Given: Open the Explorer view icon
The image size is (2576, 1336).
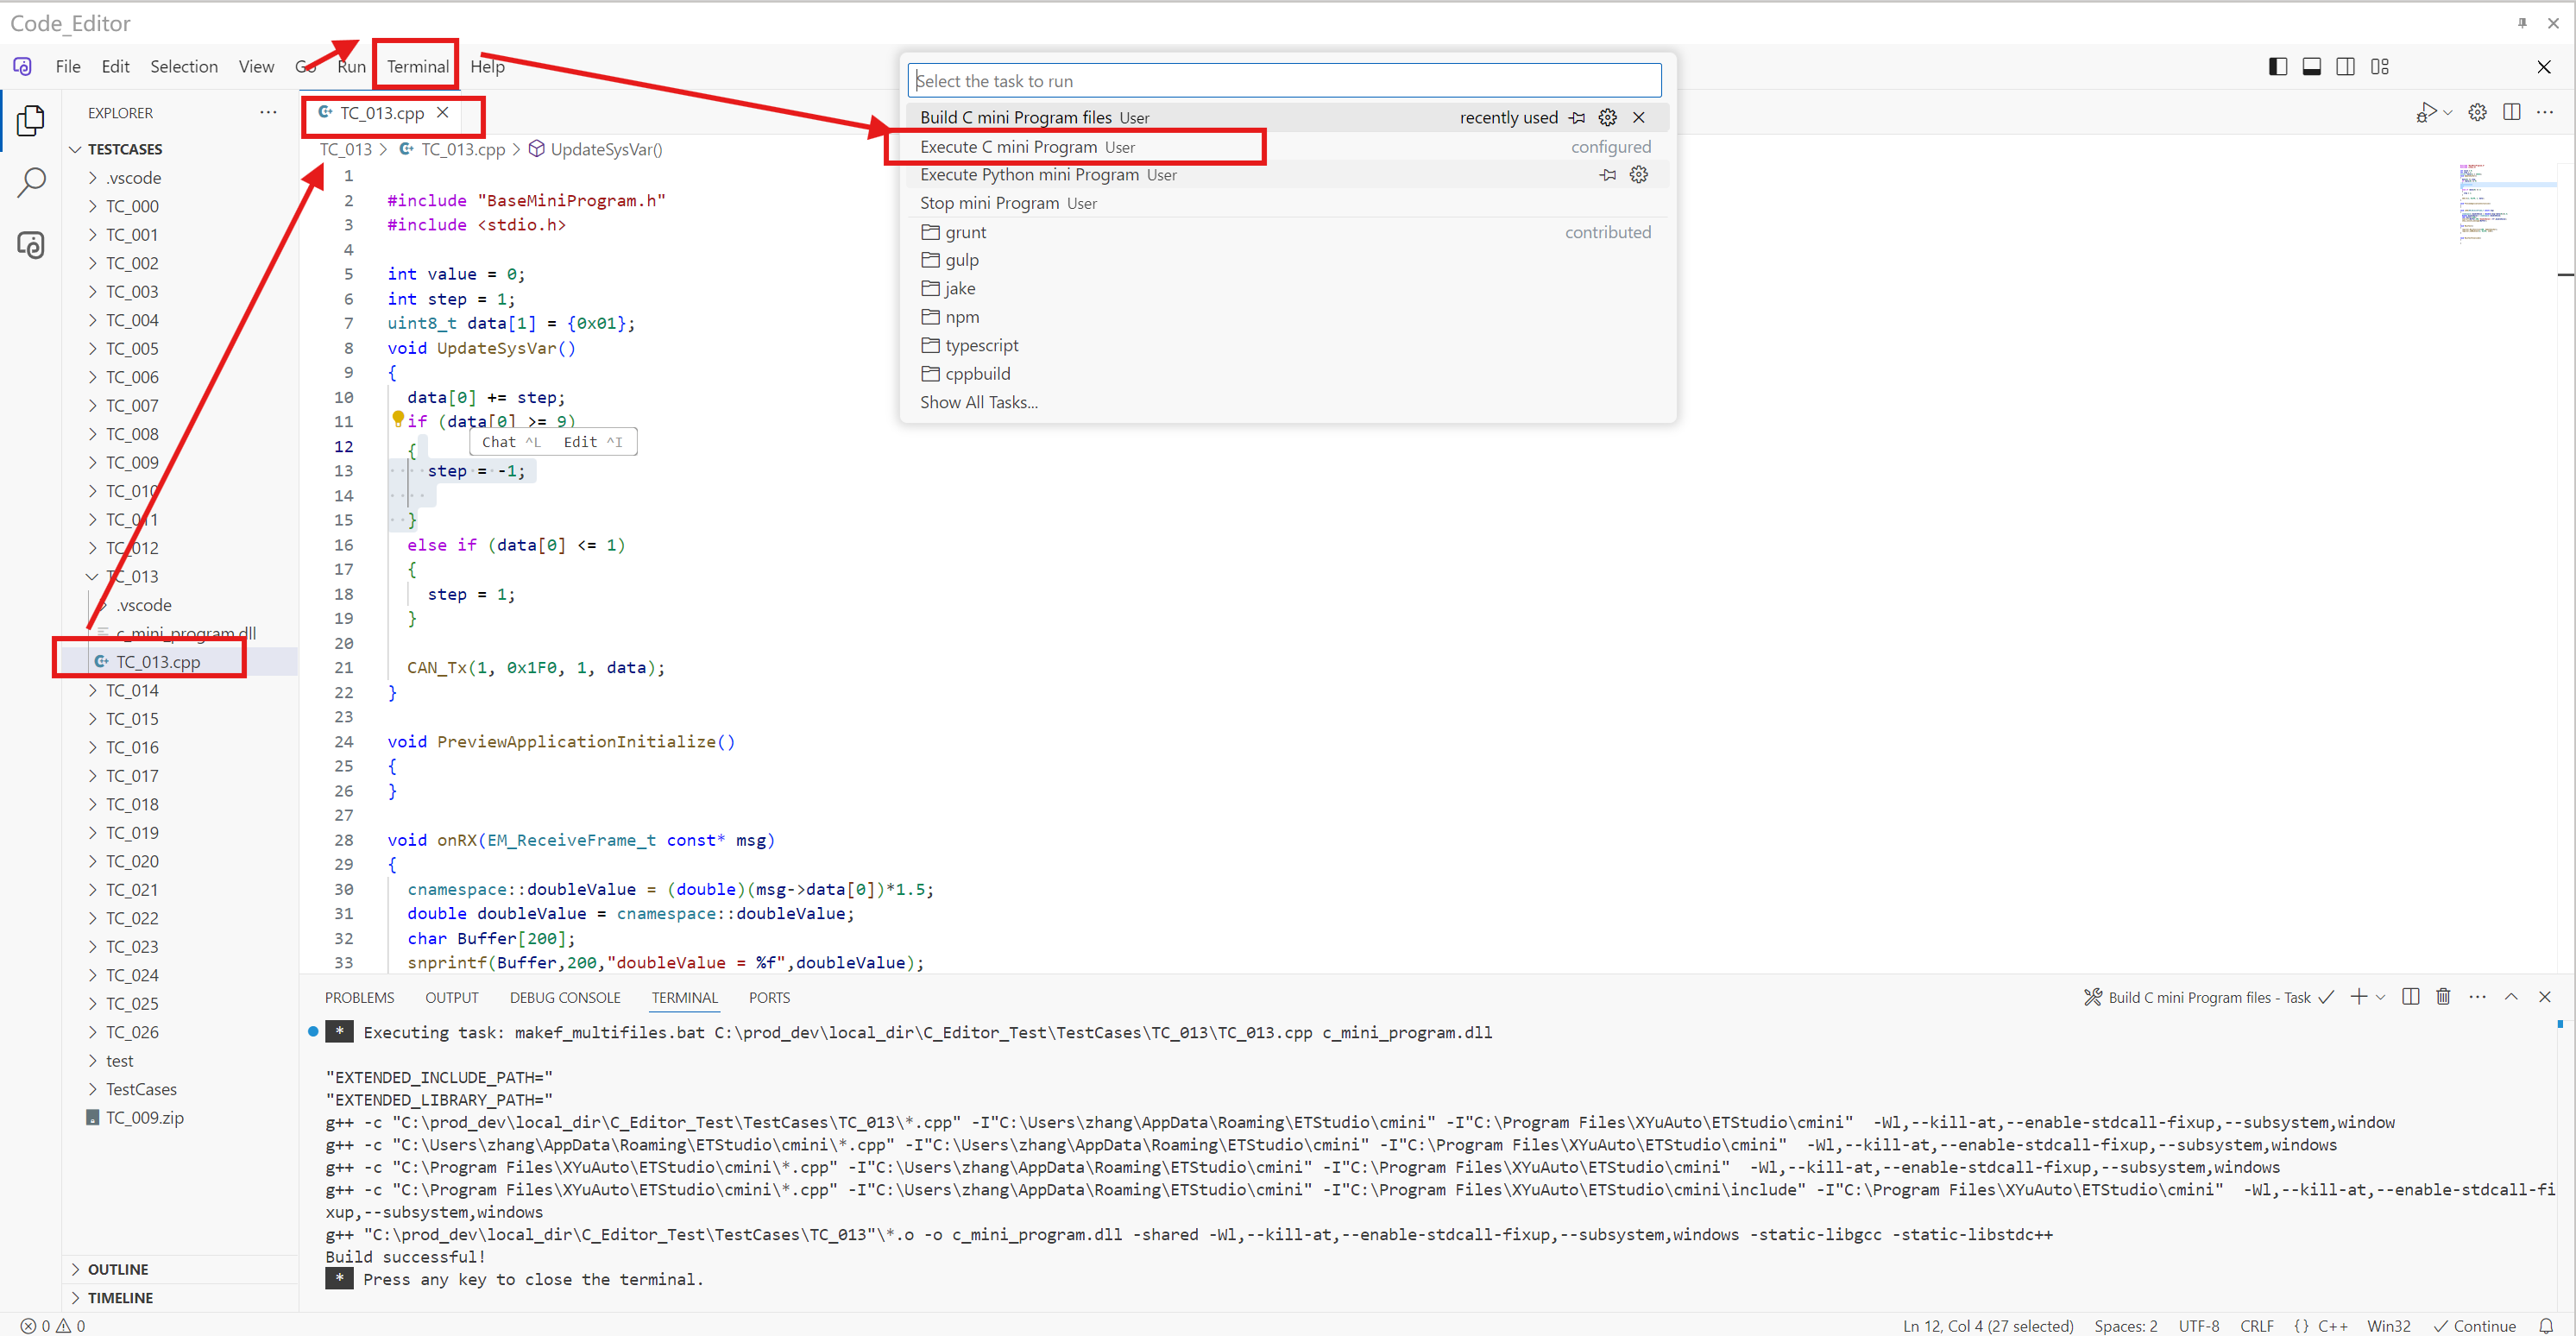Looking at the screenshot, I should point(31,121).
